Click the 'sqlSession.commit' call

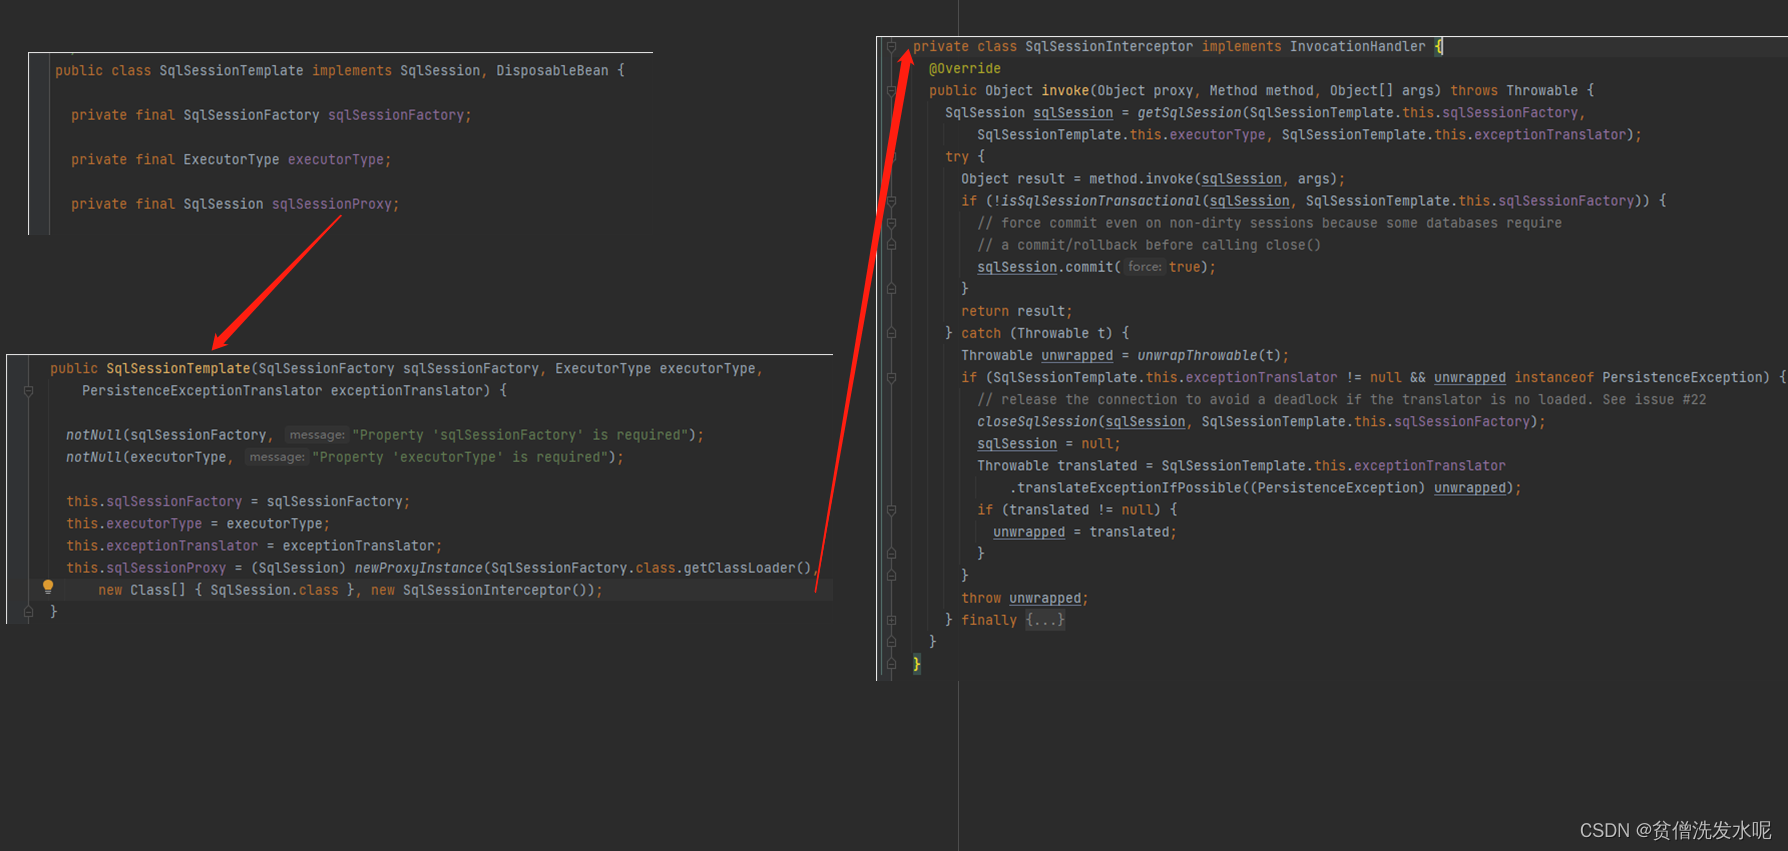(1045, 267)
